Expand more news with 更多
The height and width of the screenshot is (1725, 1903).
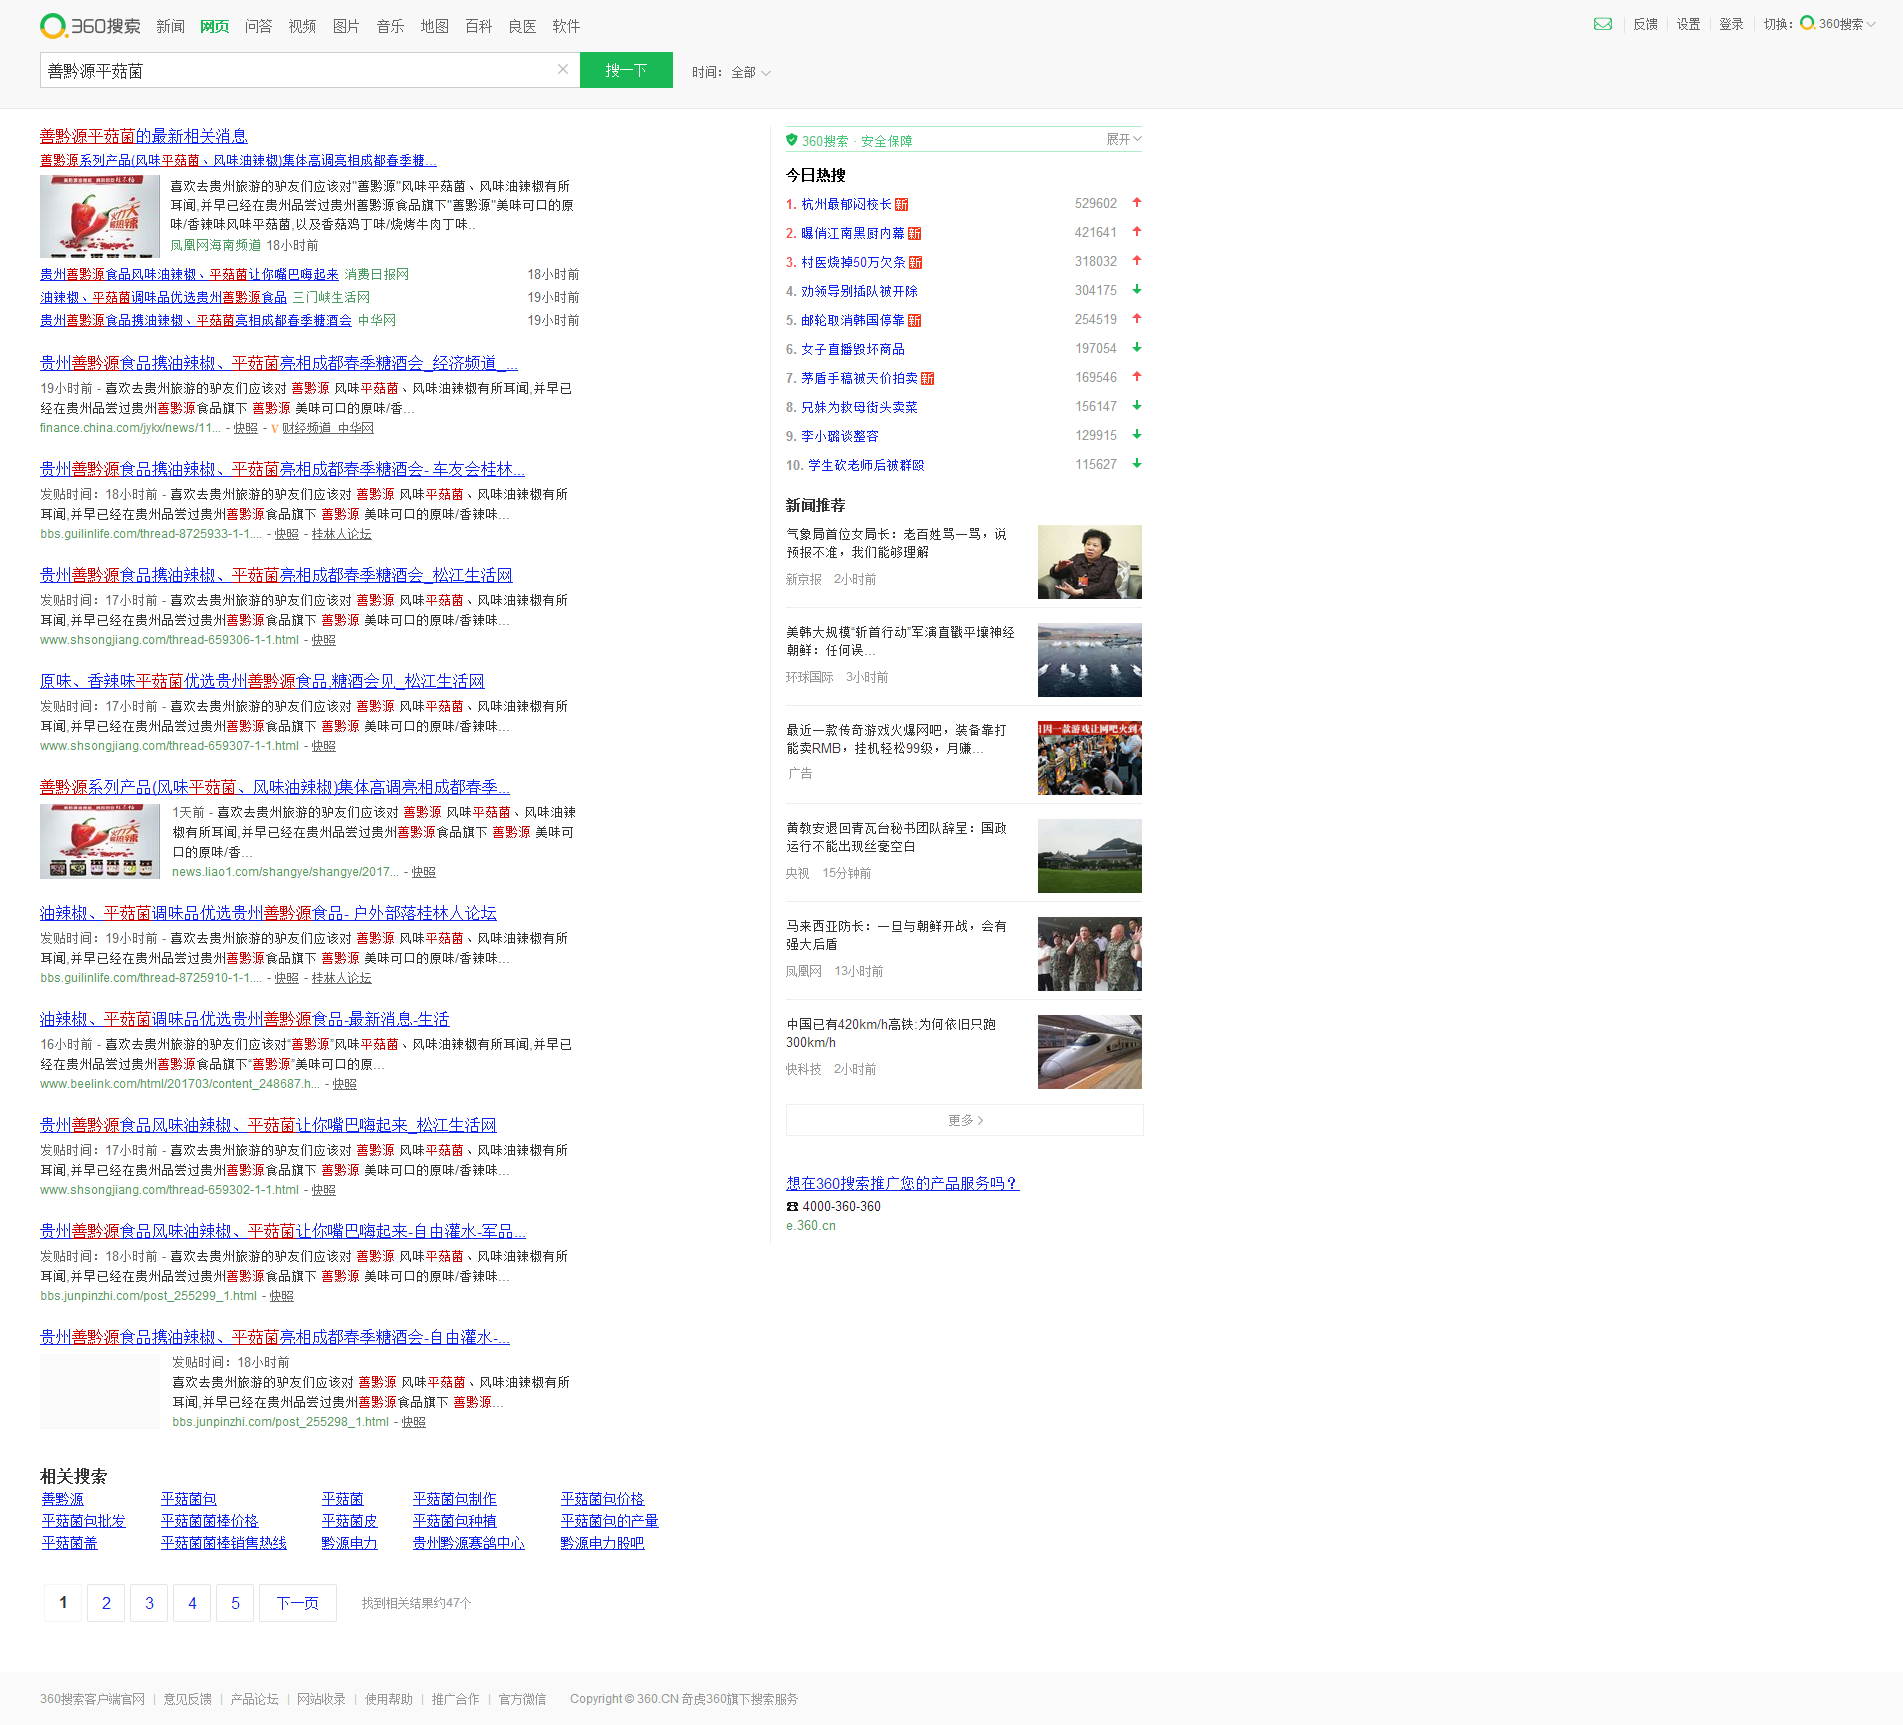tap(965, 1120)
